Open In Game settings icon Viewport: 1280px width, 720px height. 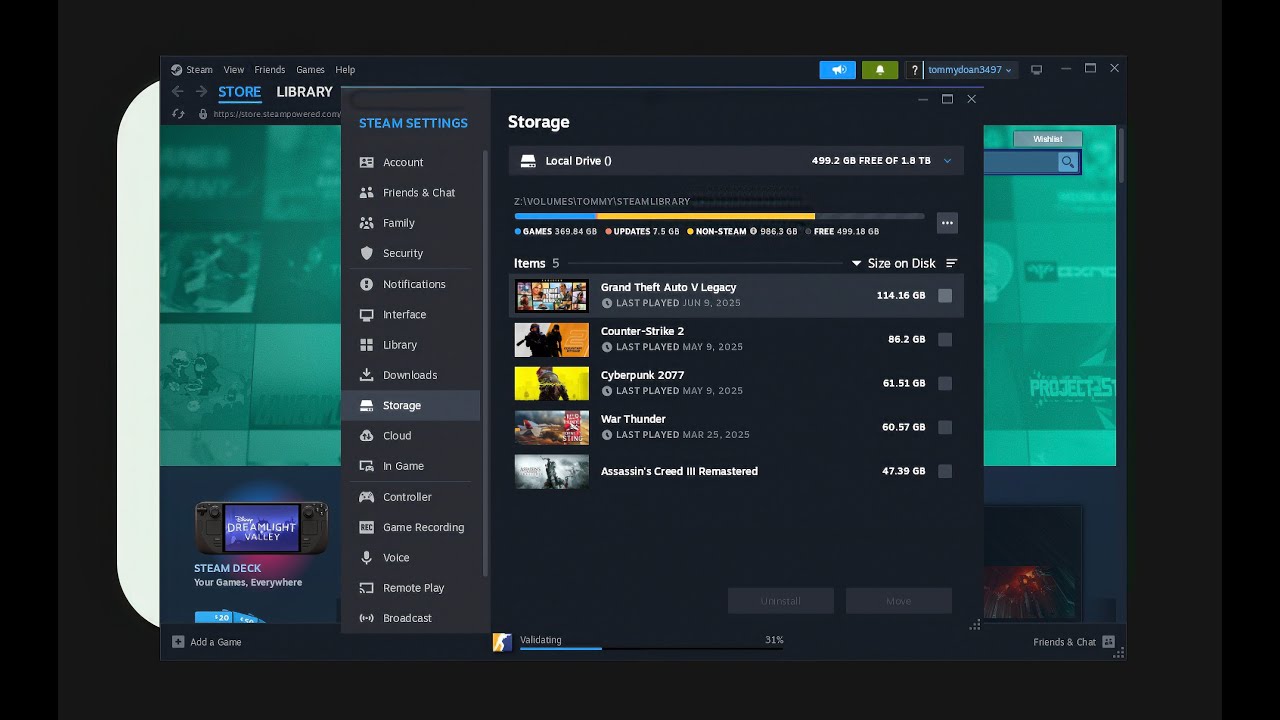pos(366,466)
